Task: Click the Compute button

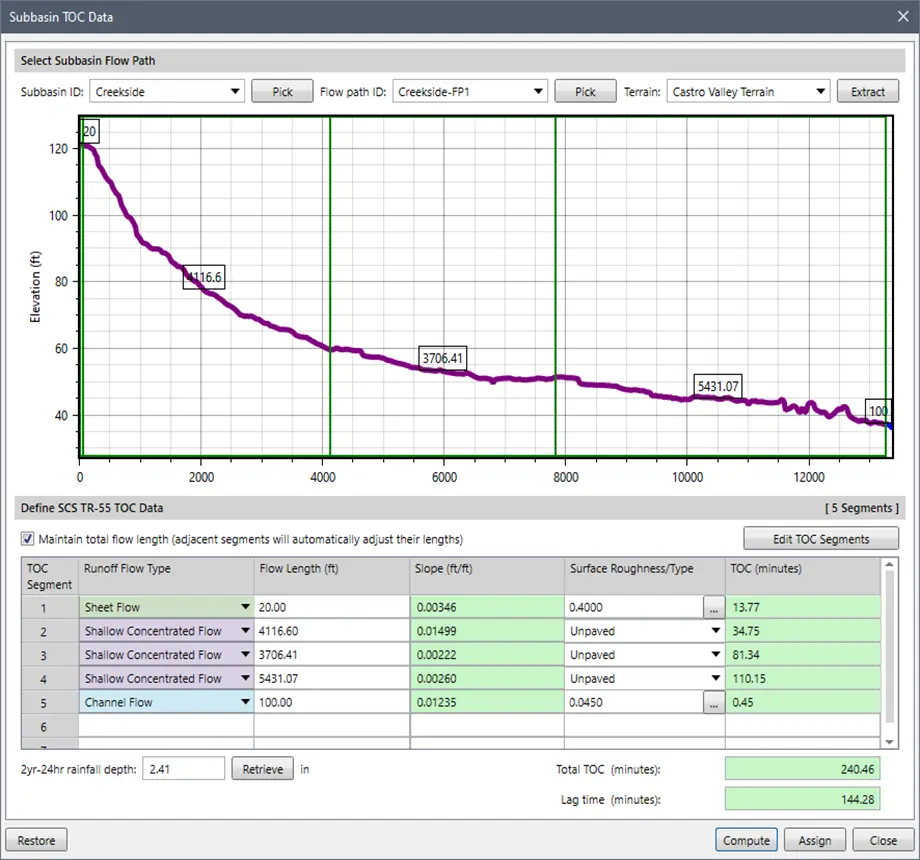Action: (x=746, y=840)
